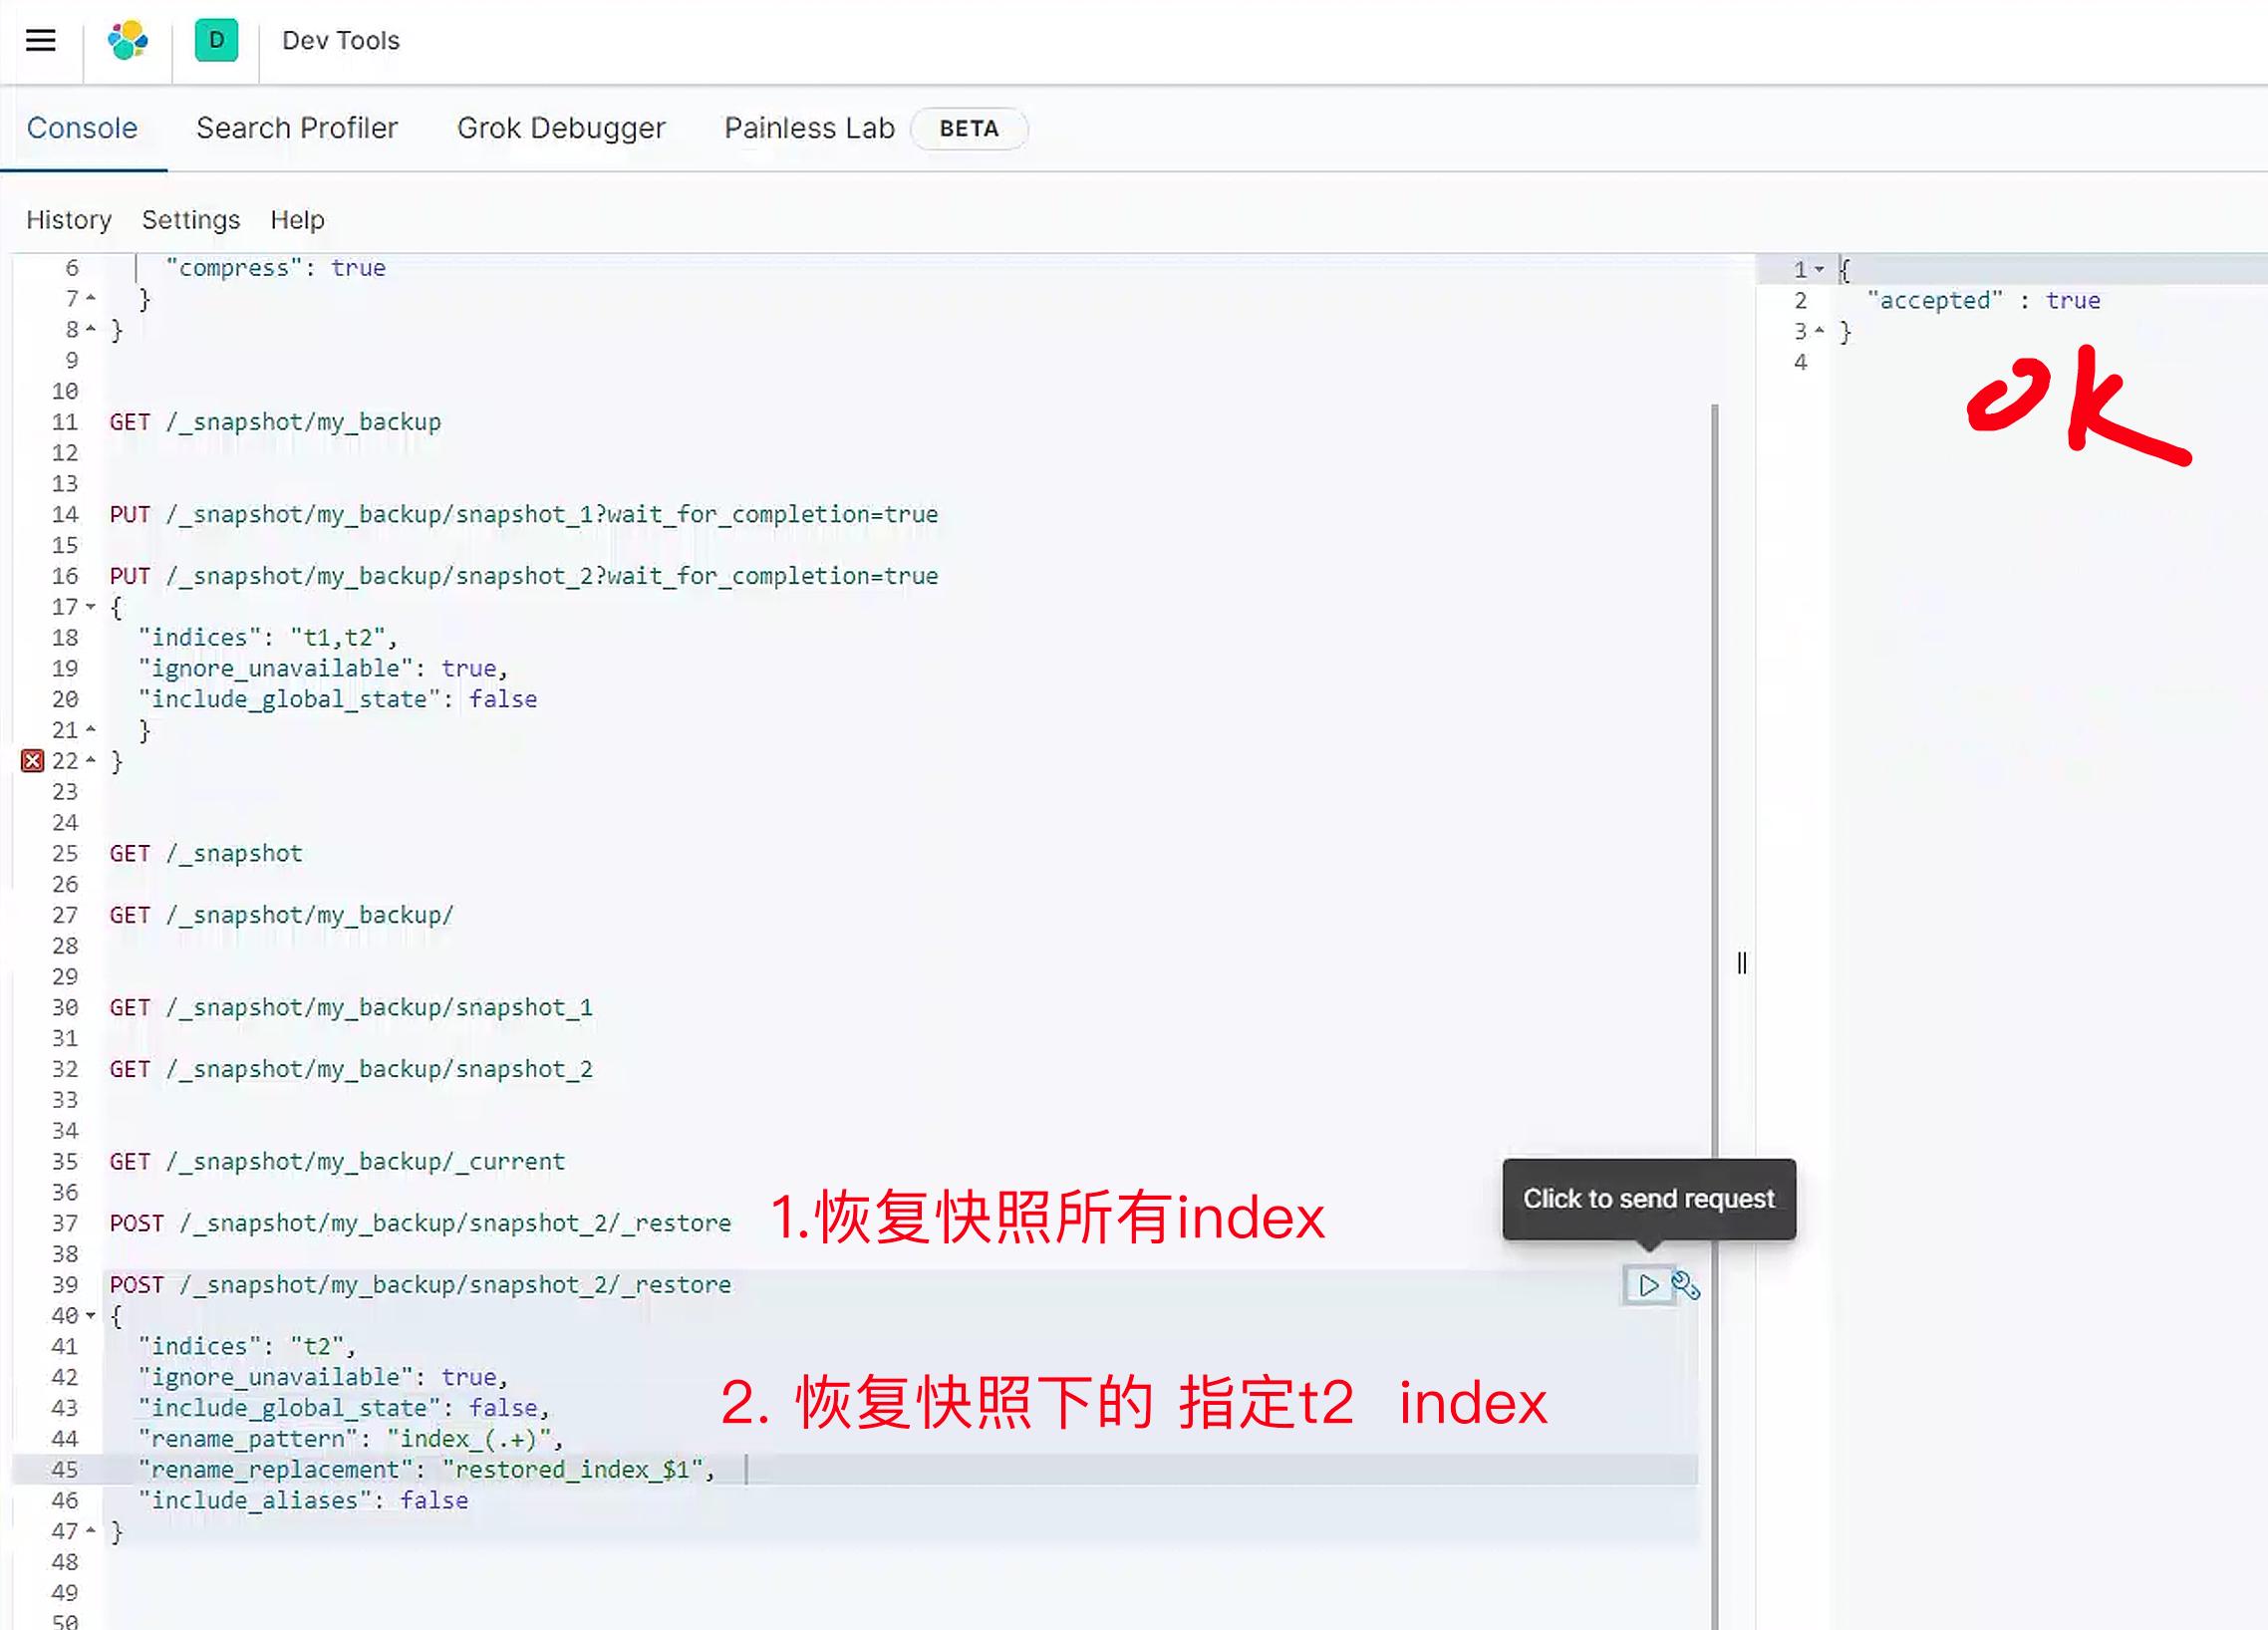Open the hamburger navigation menu
2268x1630 pixels.
pyautogui.click(x=41, y=41)
